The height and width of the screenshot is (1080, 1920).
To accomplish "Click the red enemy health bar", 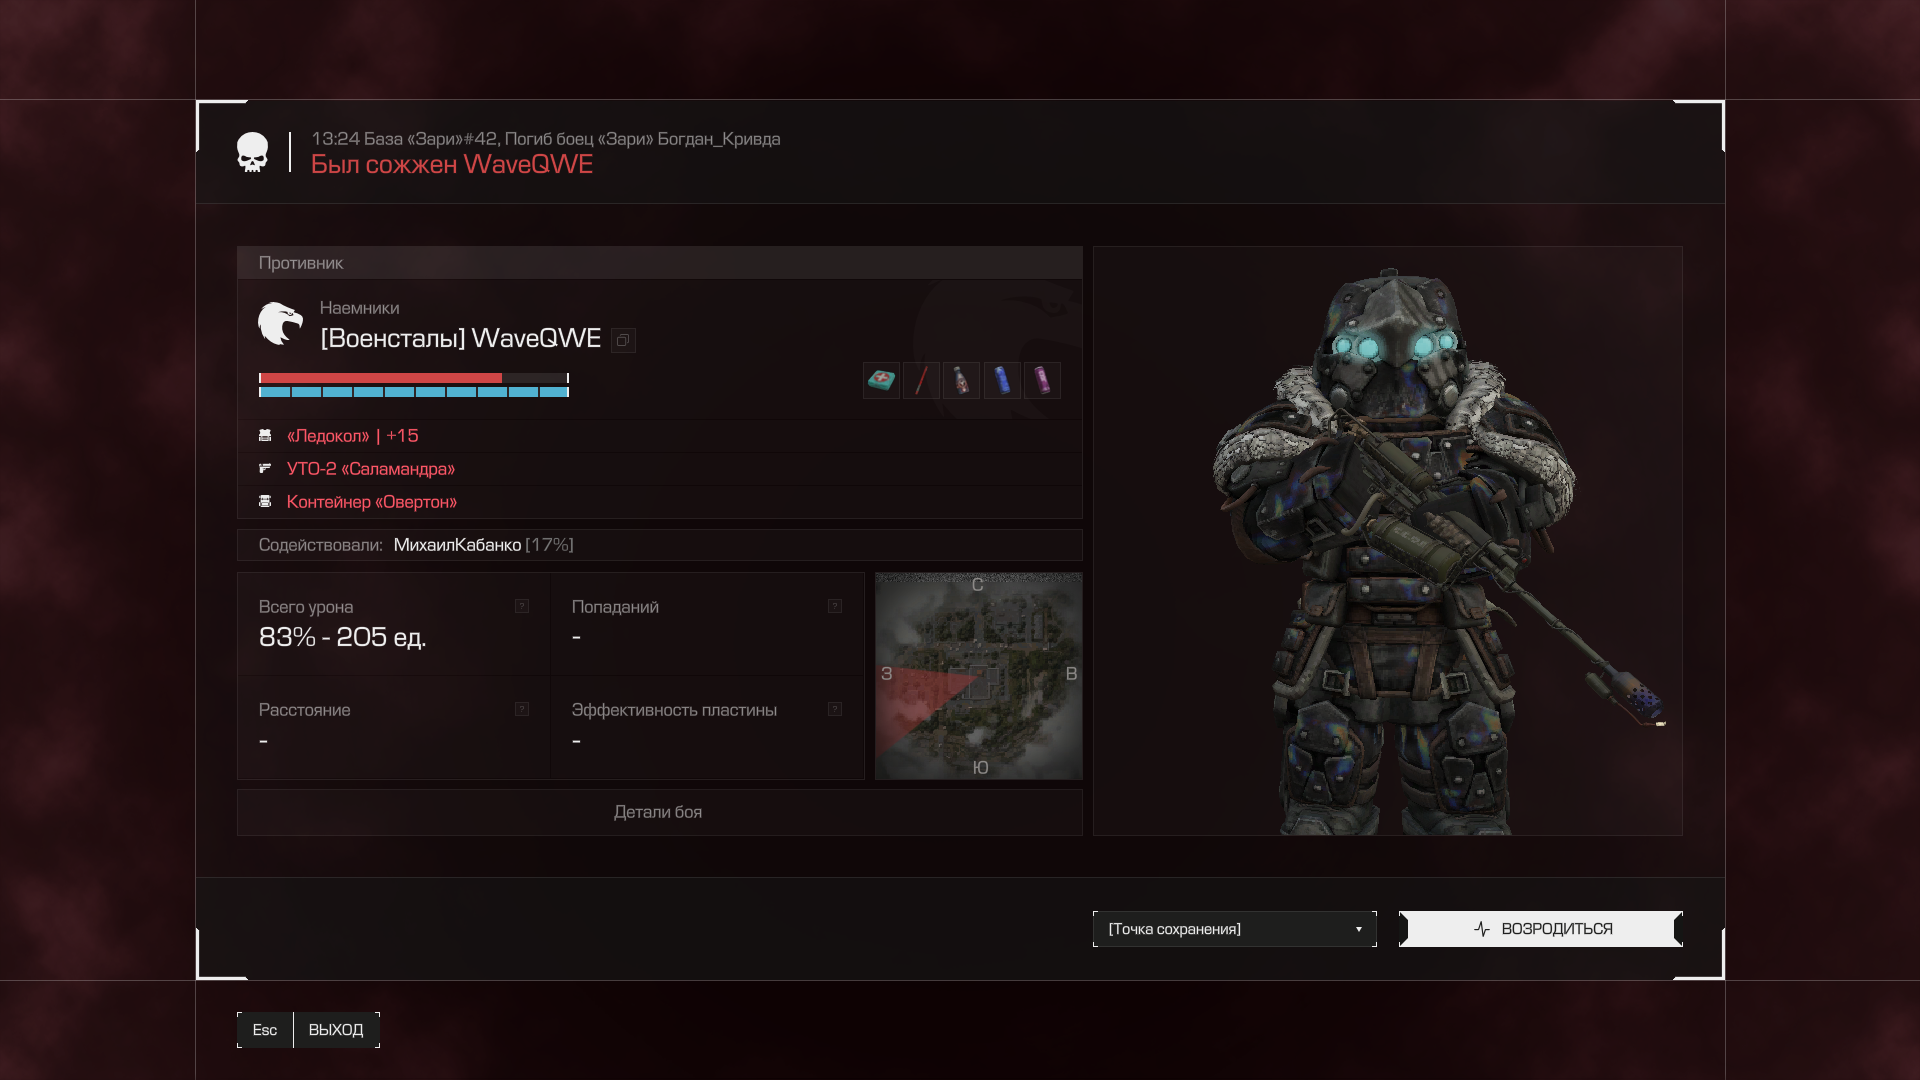I will coord(414,378).
